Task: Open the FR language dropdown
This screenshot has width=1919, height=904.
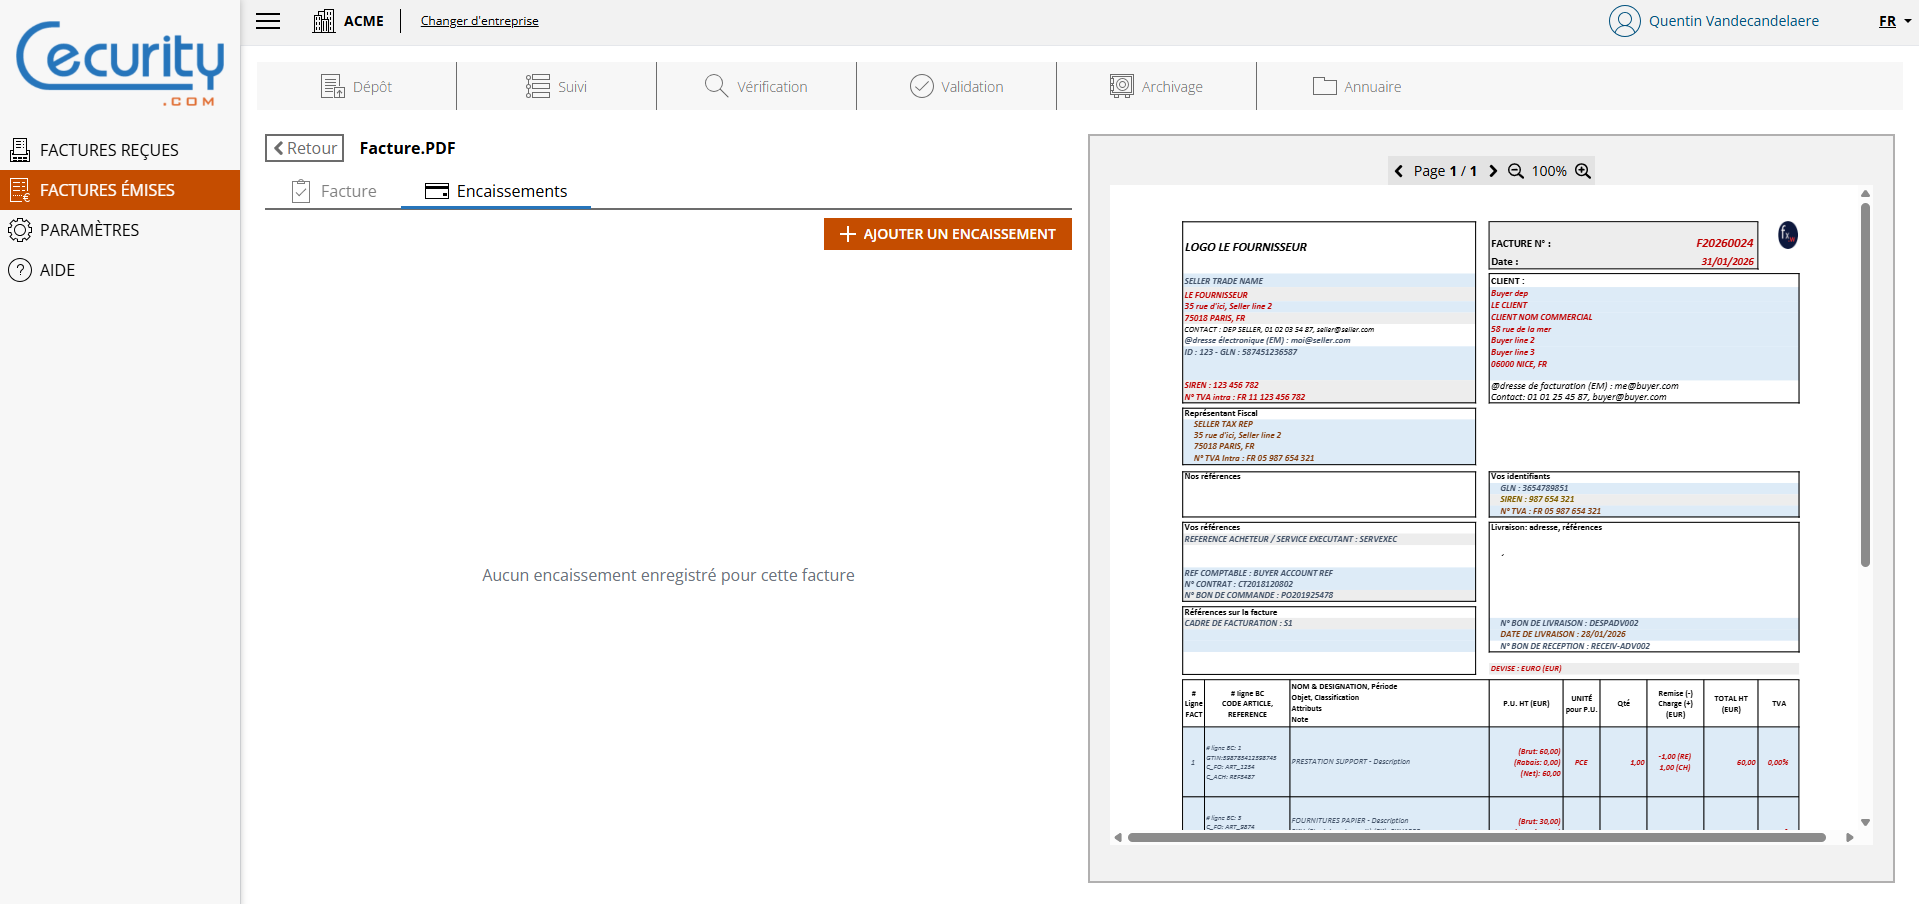Action: (x=1895, y=21)
